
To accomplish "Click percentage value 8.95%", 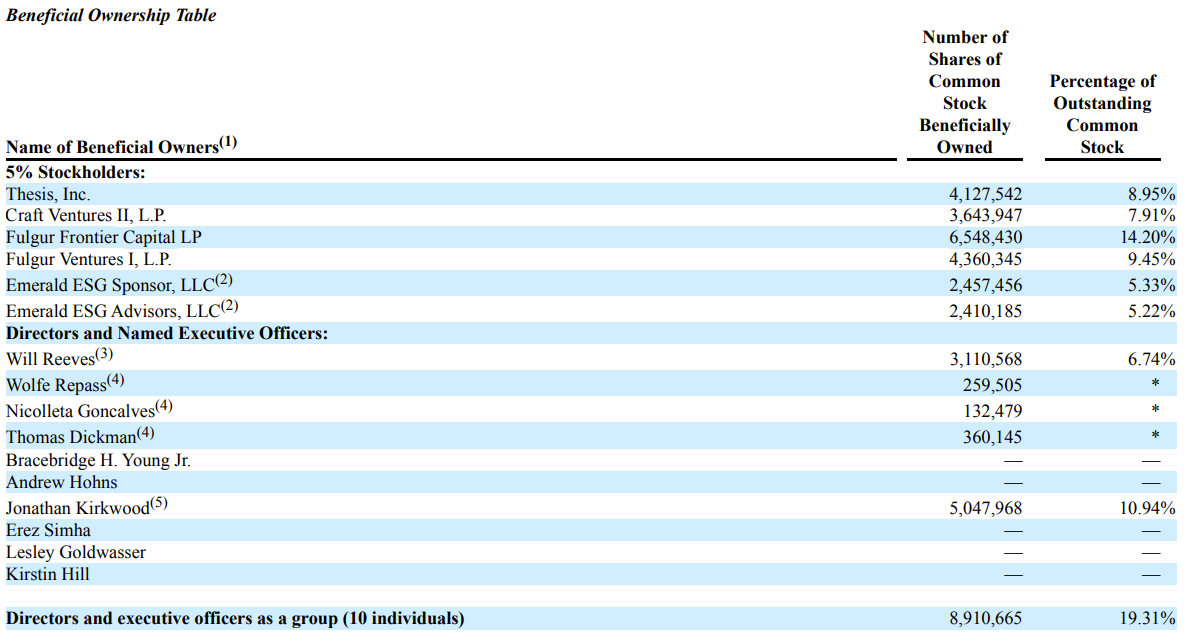I will pos(1152,194).
